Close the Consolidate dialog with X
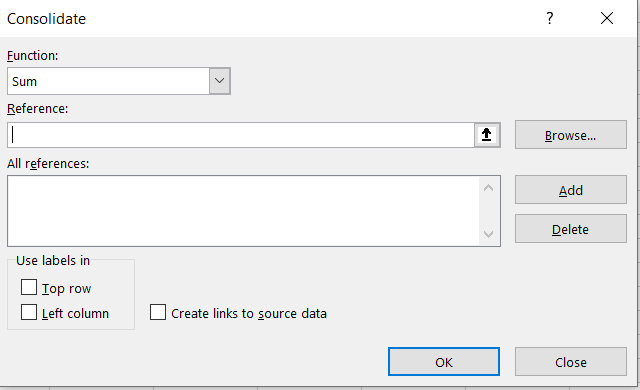This screenshot has width=640, height=390. 607,18
